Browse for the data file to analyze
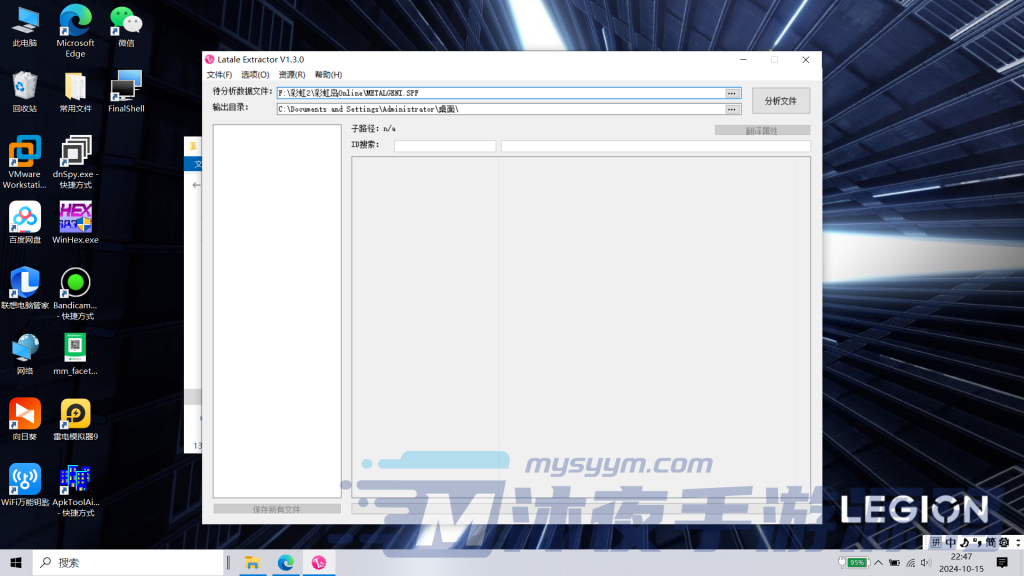 pyautogui.click(x=733, y=93)
